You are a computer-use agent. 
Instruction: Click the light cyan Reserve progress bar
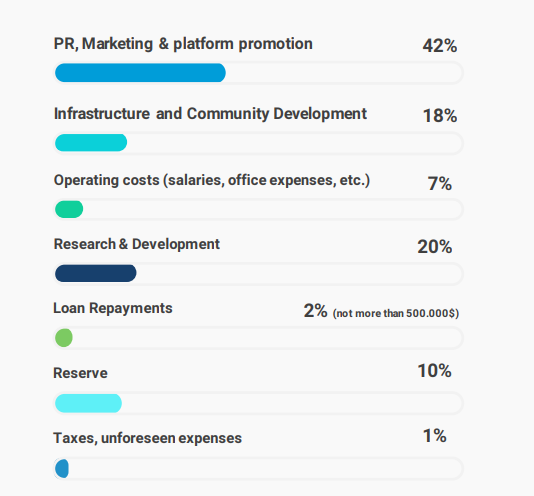(88, 403)
